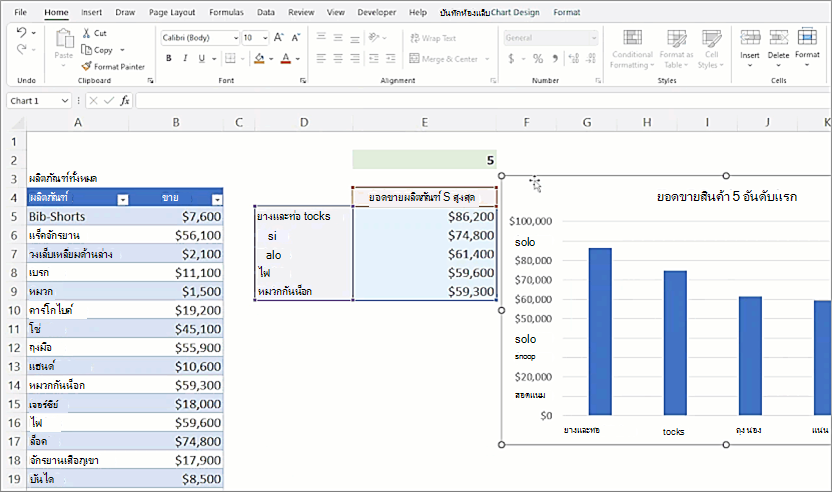Image resolution: width=832 pixels, height=492 pixels.
Task: Select the green cell containing 5
Action: coord(424,160)
